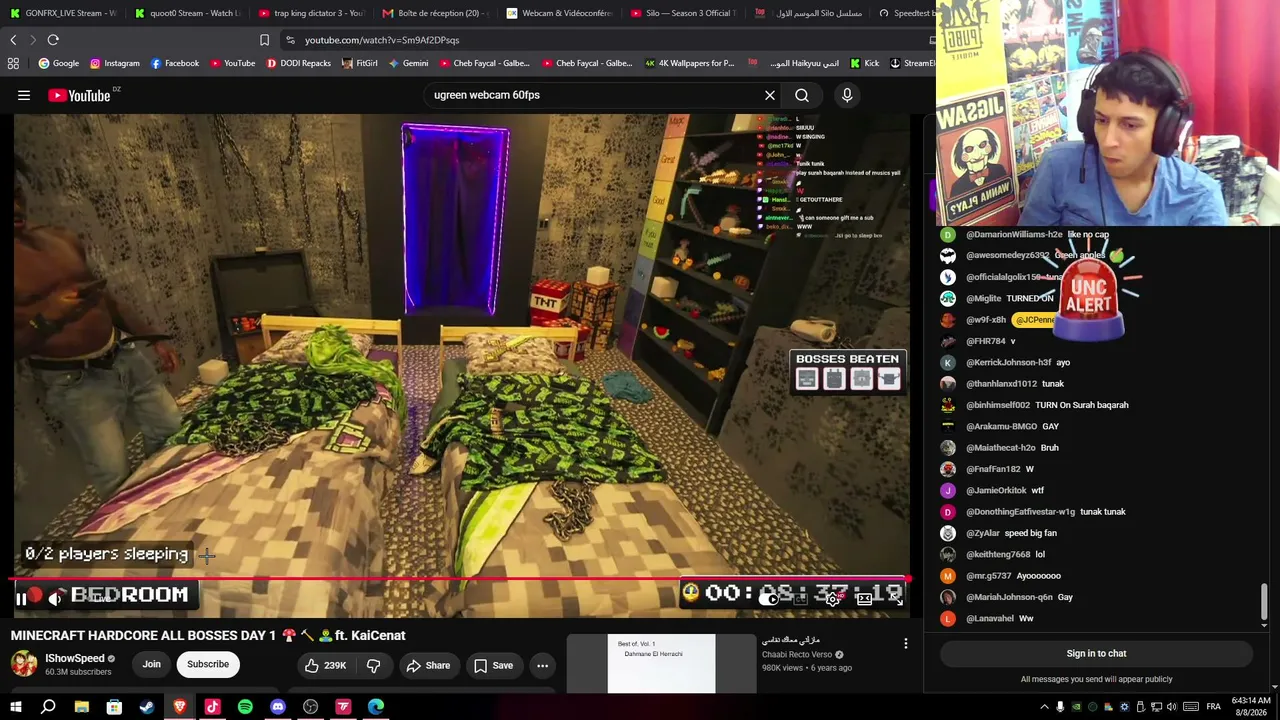Viewport: 1280px width, 720px height.
Task: Open Spotify from the taskbar
Action: [x=245, y=707]
